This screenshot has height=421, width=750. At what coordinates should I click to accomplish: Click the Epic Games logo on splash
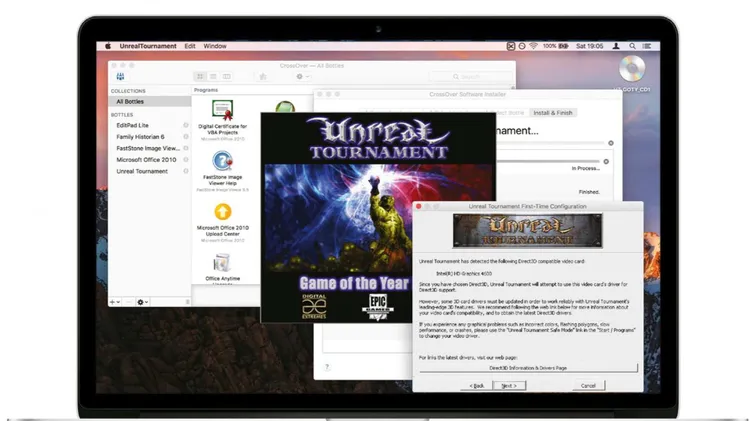(x=377, y=307)
